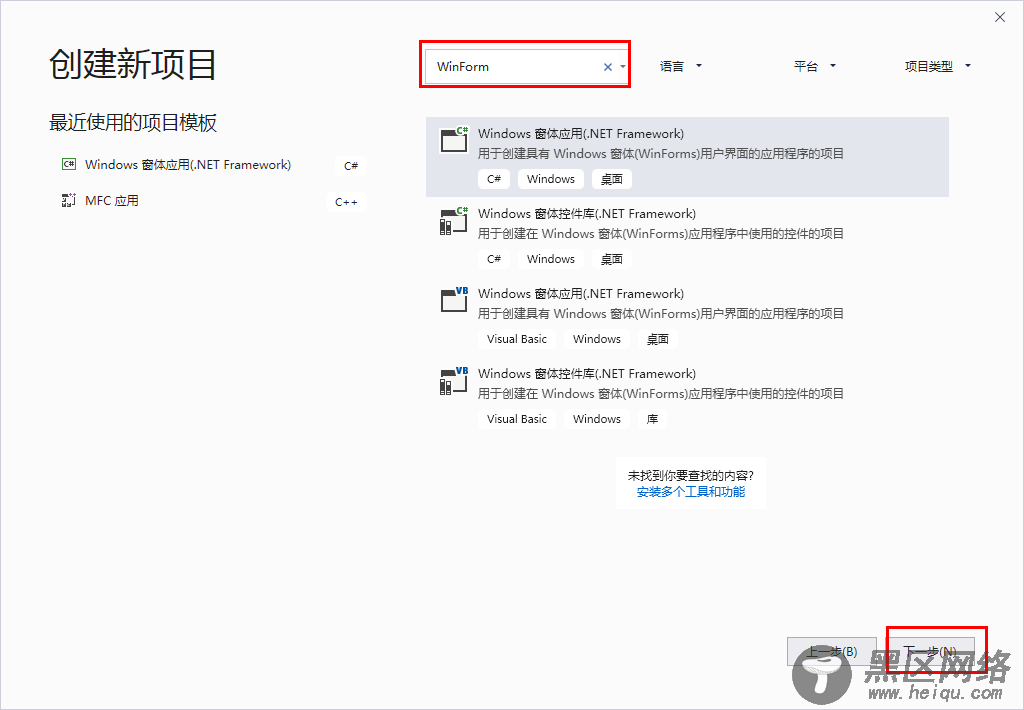Click the C# Windows Forms App template icon
The height and width of the screenshot is (710, 1024).
455,138
